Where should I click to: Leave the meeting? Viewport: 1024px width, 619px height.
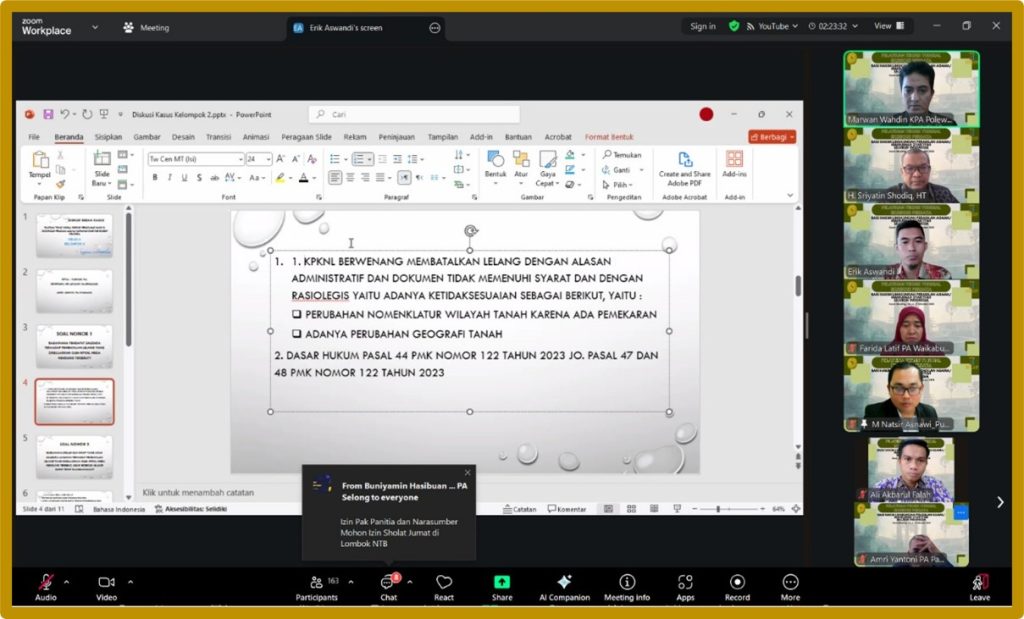pos(980,585)
